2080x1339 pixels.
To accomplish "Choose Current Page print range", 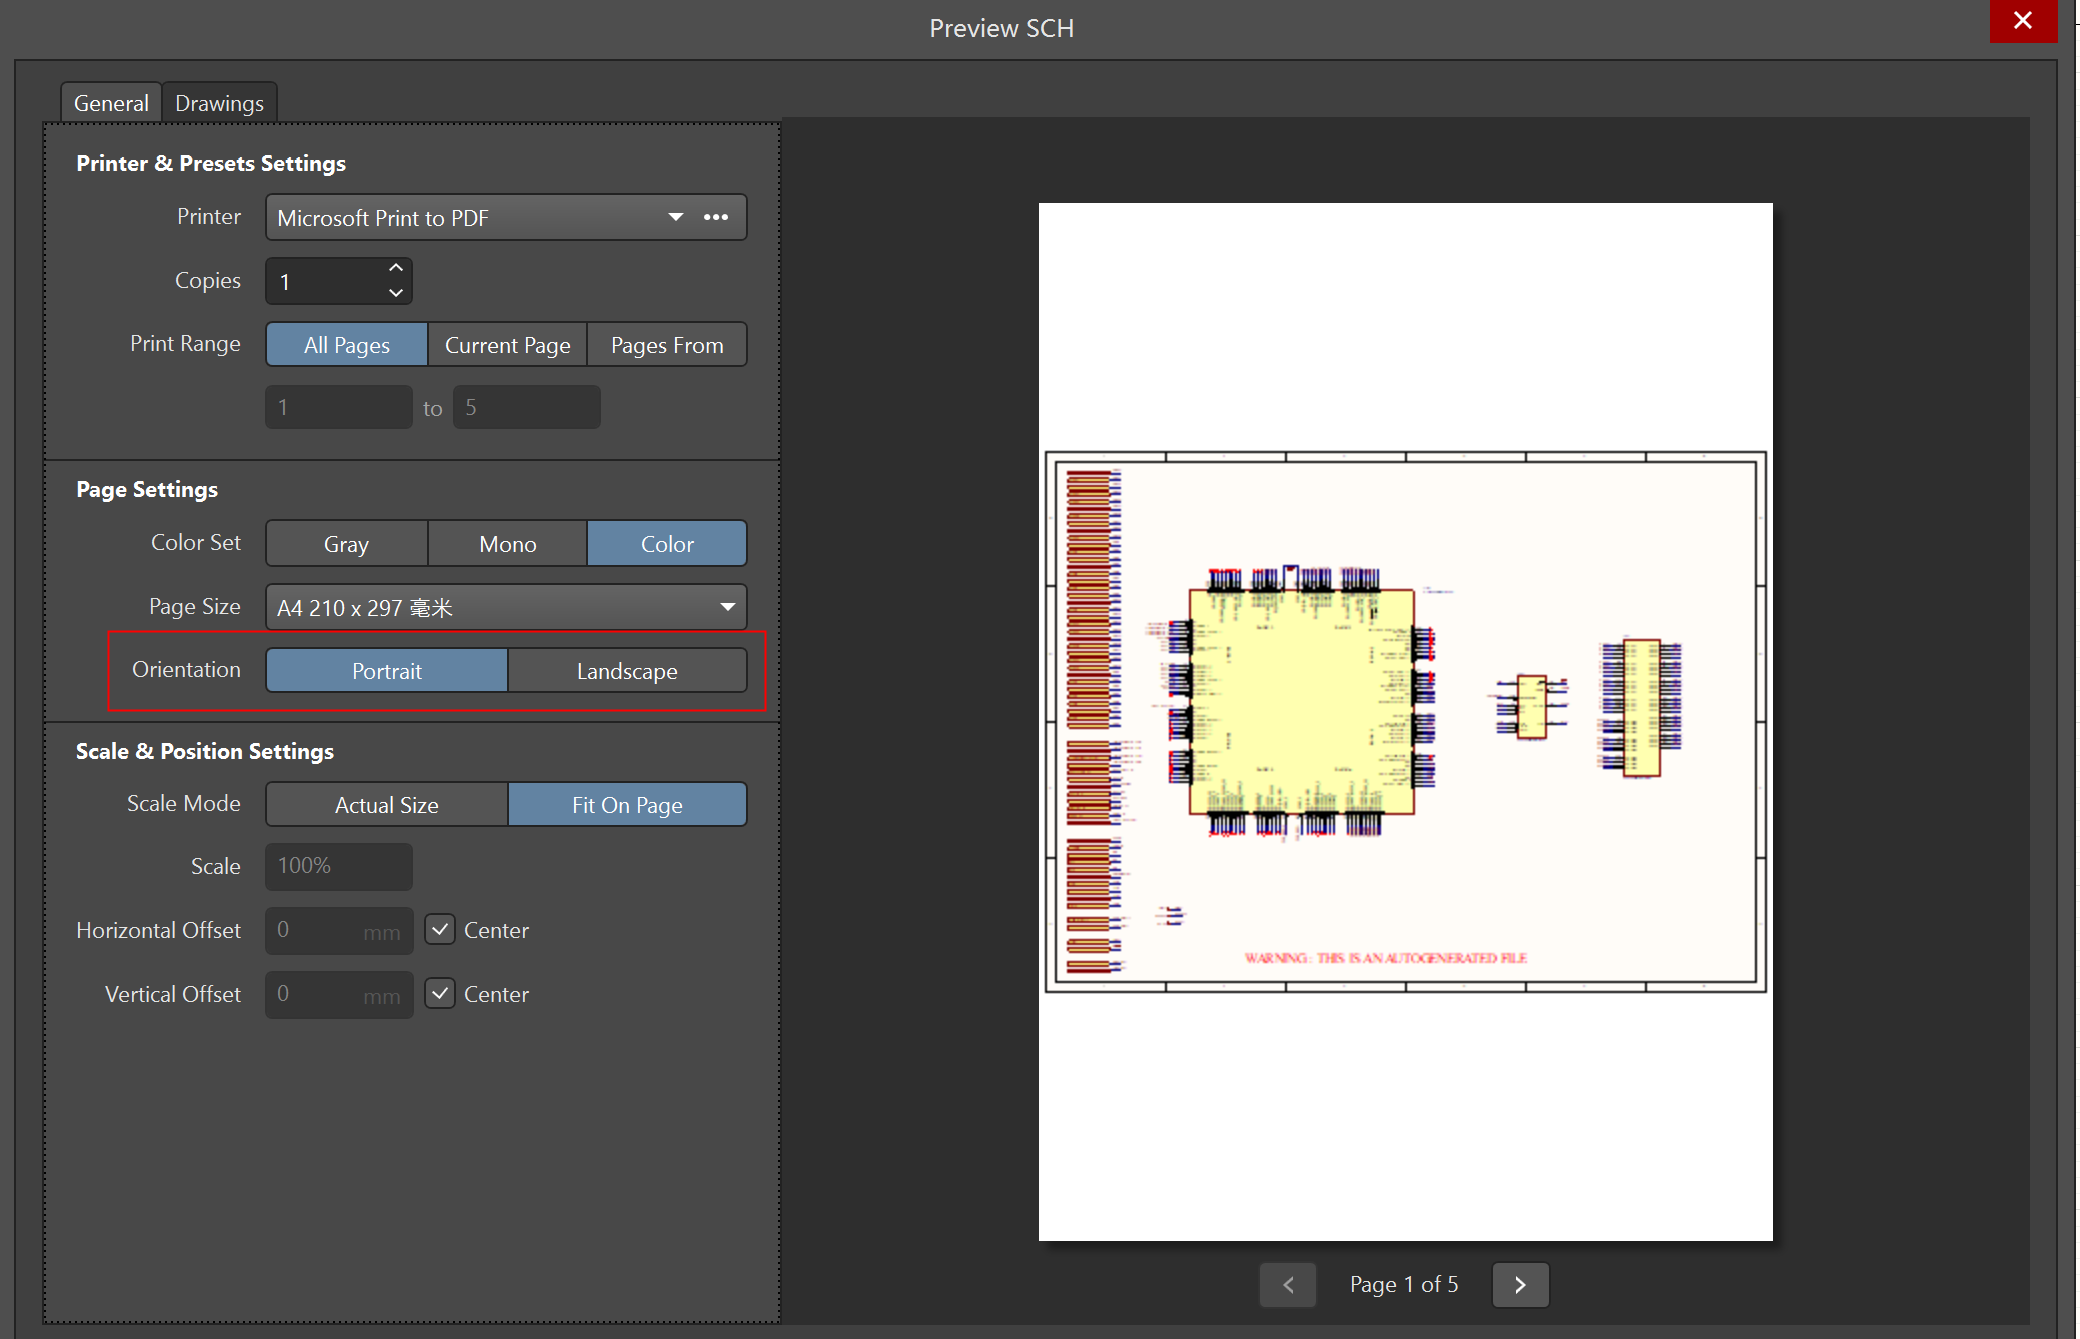I will coord(507,345).
